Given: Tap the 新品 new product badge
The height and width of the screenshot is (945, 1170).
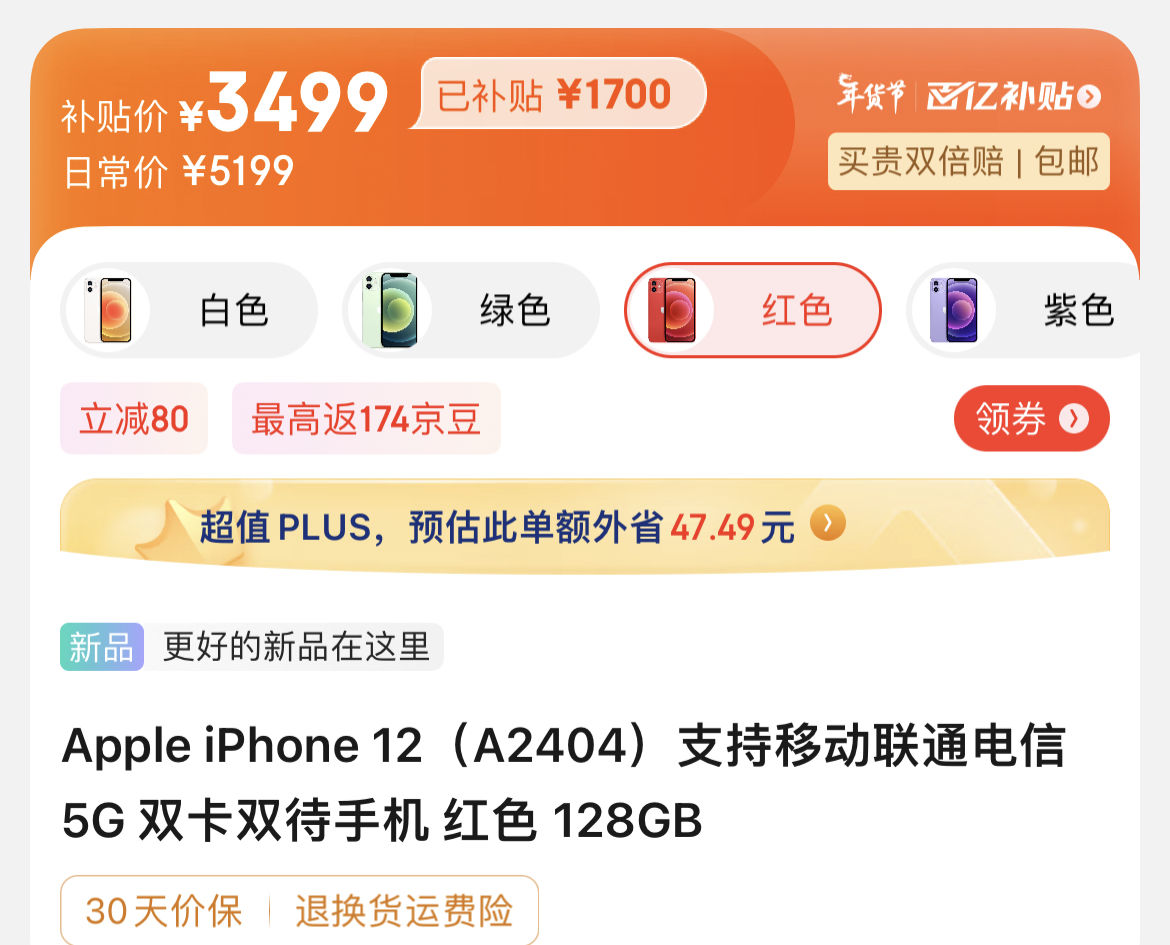Looking at the screenshot, I should click(102, 646).
